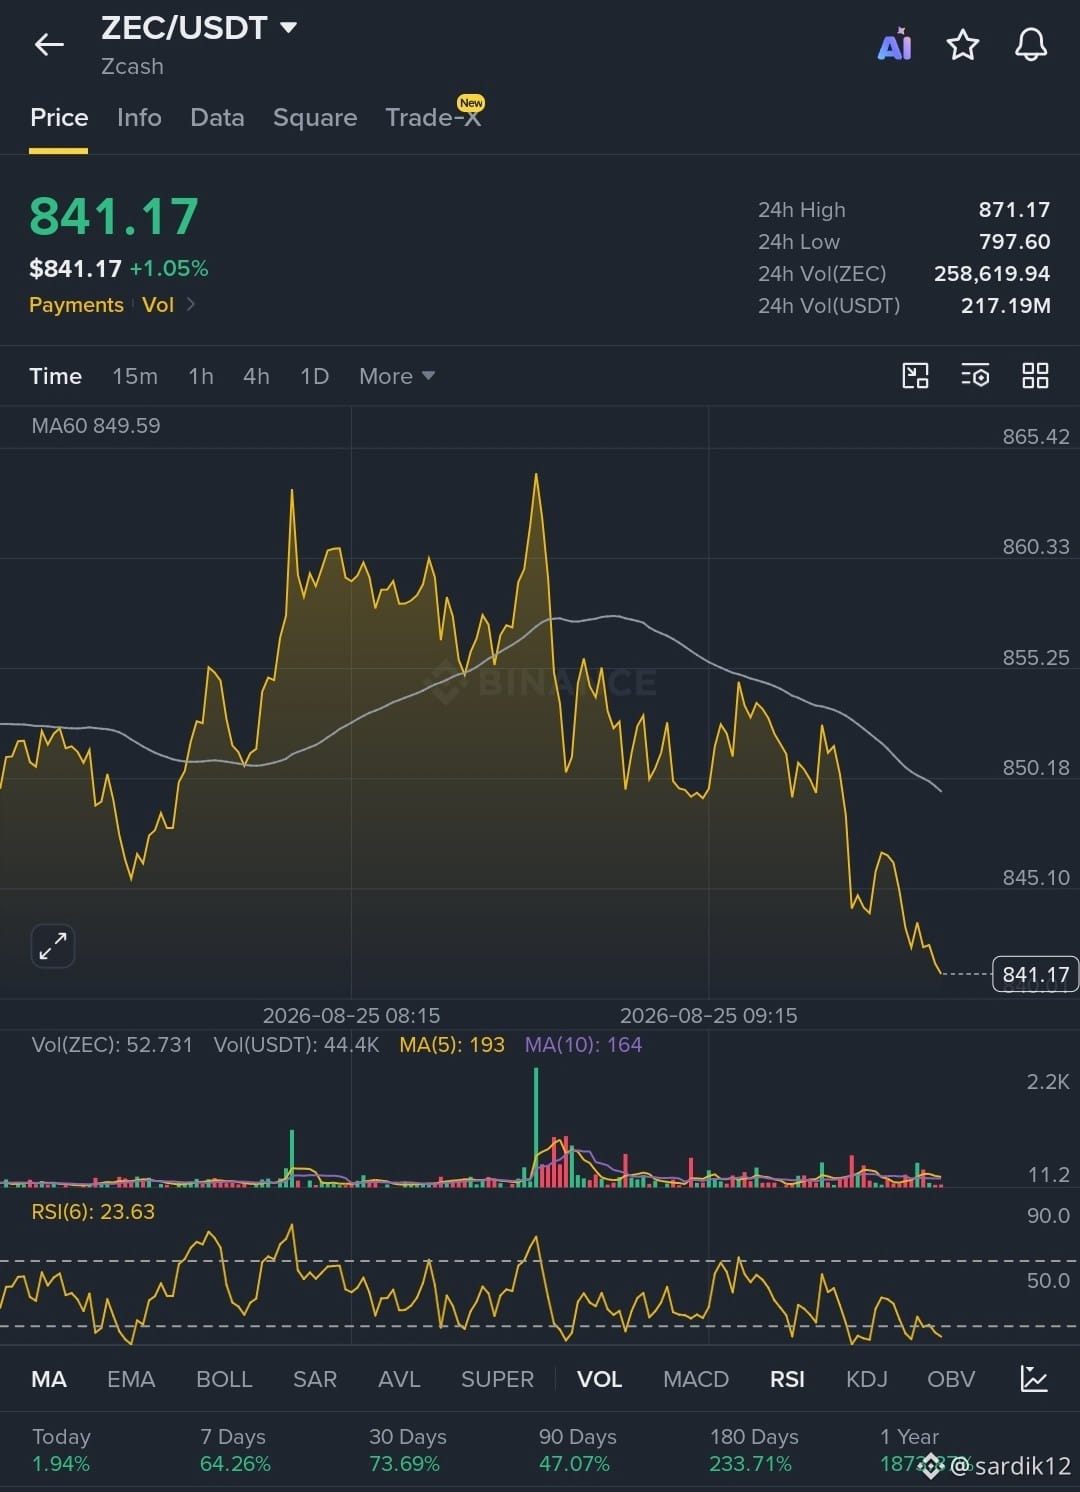
Task: Tap the Today 1.94% performance
Action: pos(61,1450)
